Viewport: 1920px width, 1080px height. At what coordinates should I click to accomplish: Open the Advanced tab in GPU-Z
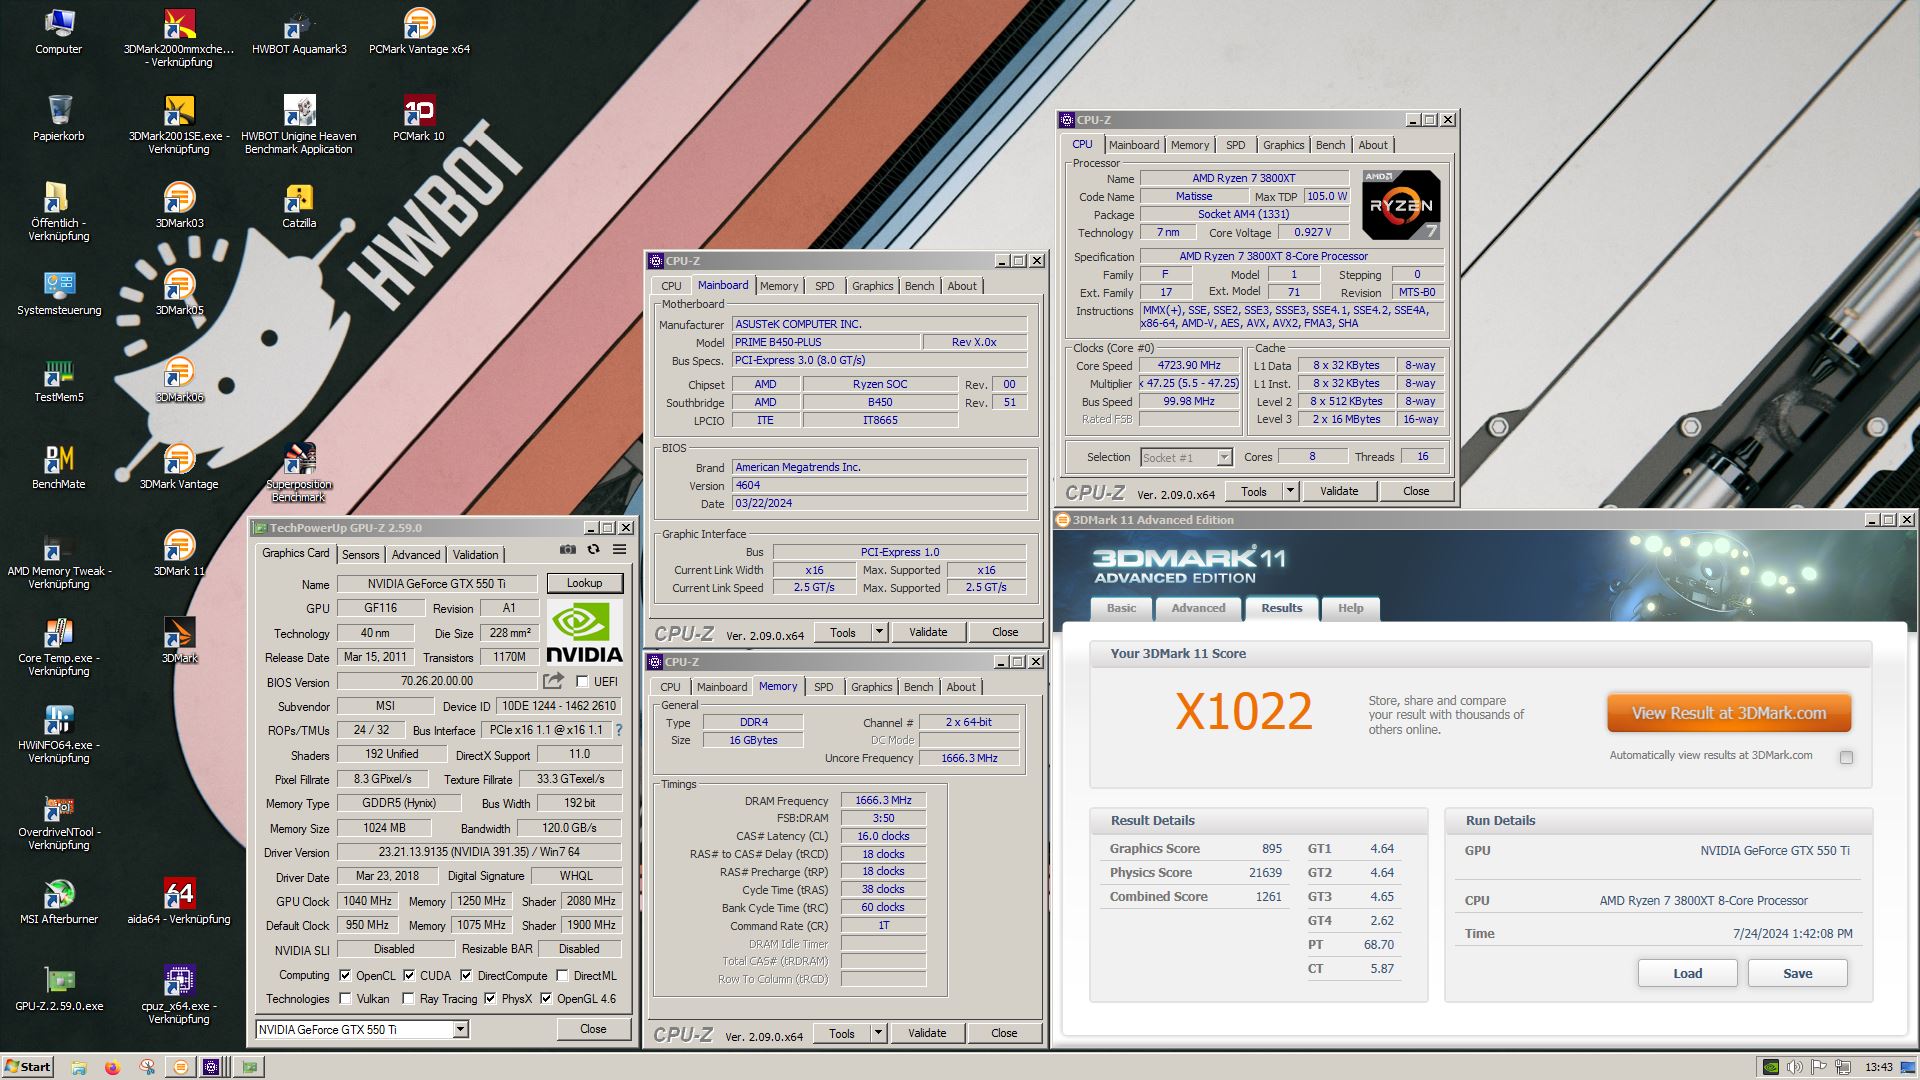coord(416,554)
